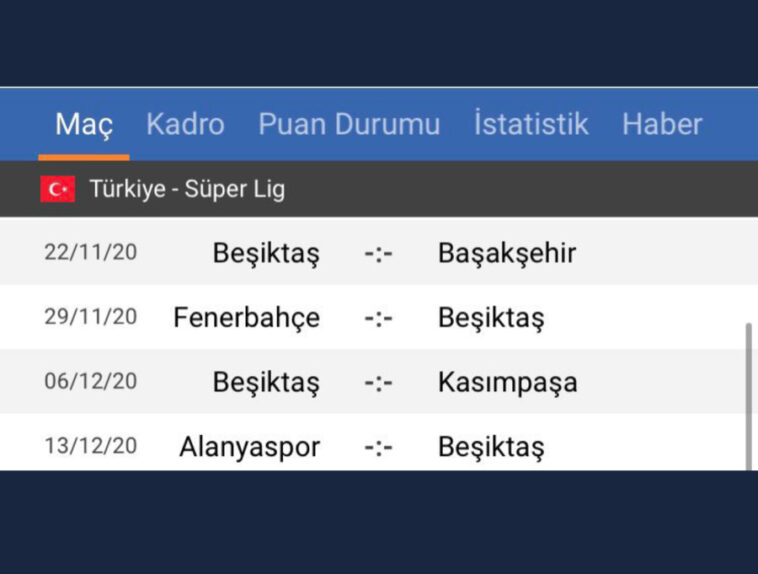Open the Puan Durumu tab
Viewport: 758px width, 574px height.
[x=349, y=124]
